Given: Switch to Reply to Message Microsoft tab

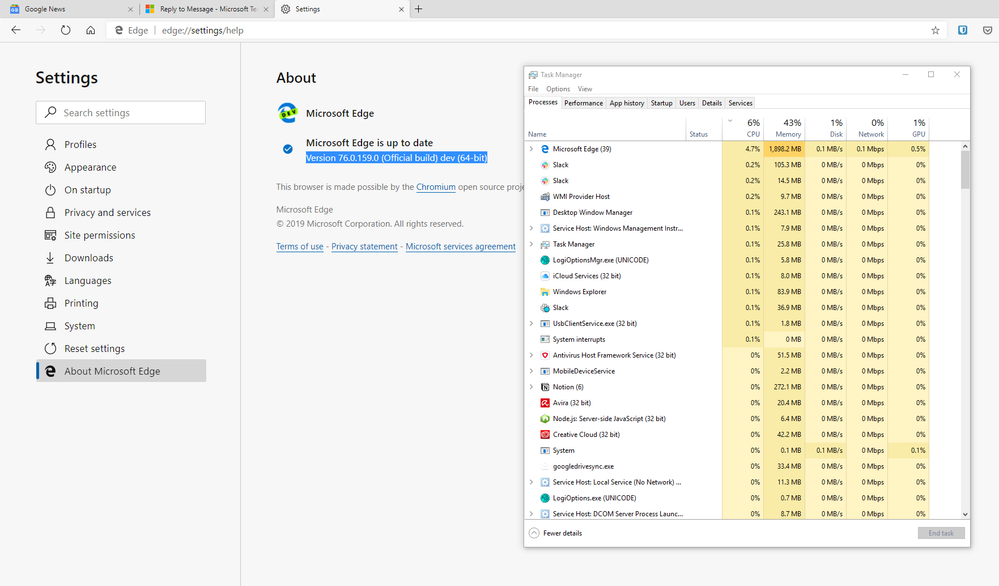Looking at the screenshot, I should (x=207, y=9).
